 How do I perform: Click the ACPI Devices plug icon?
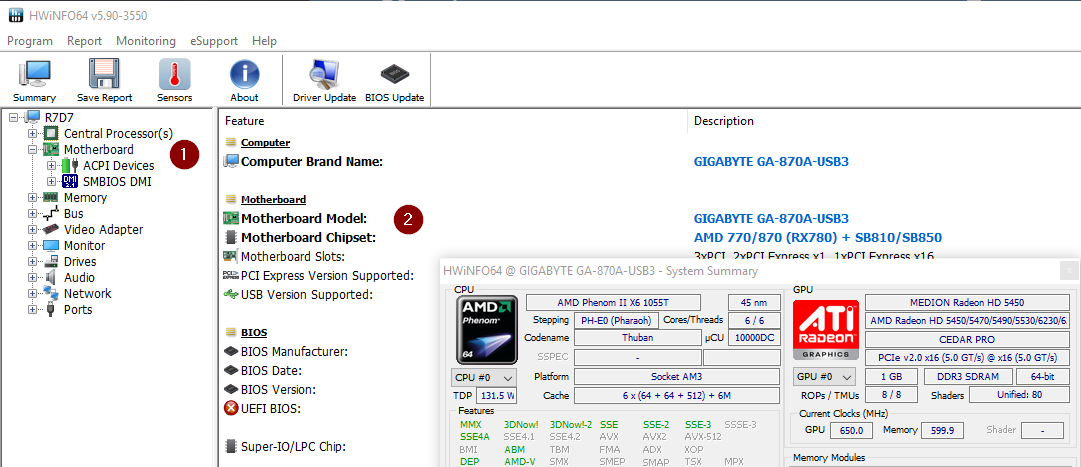pyautogui.click(x=70, y=166)
